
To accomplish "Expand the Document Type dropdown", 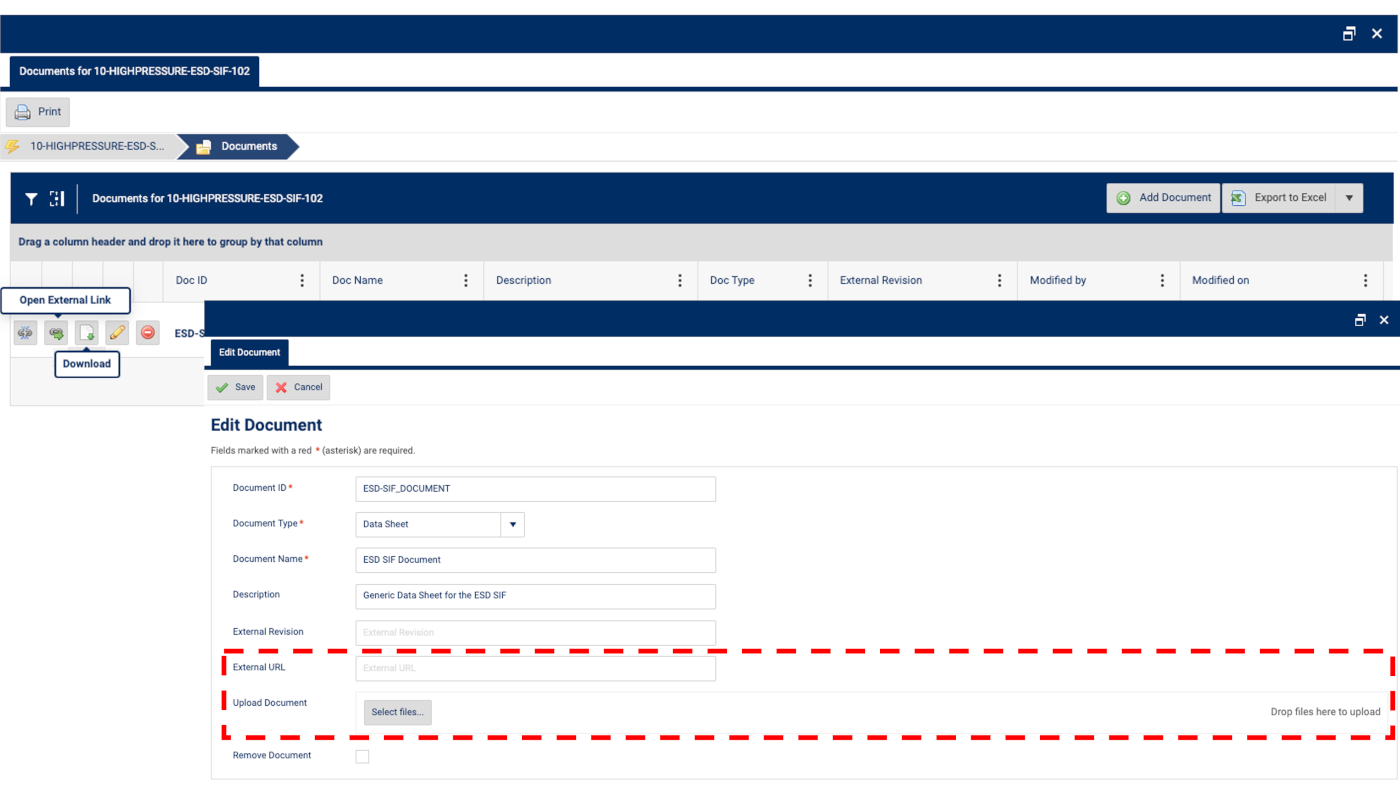I will click(x=512, y=524).
